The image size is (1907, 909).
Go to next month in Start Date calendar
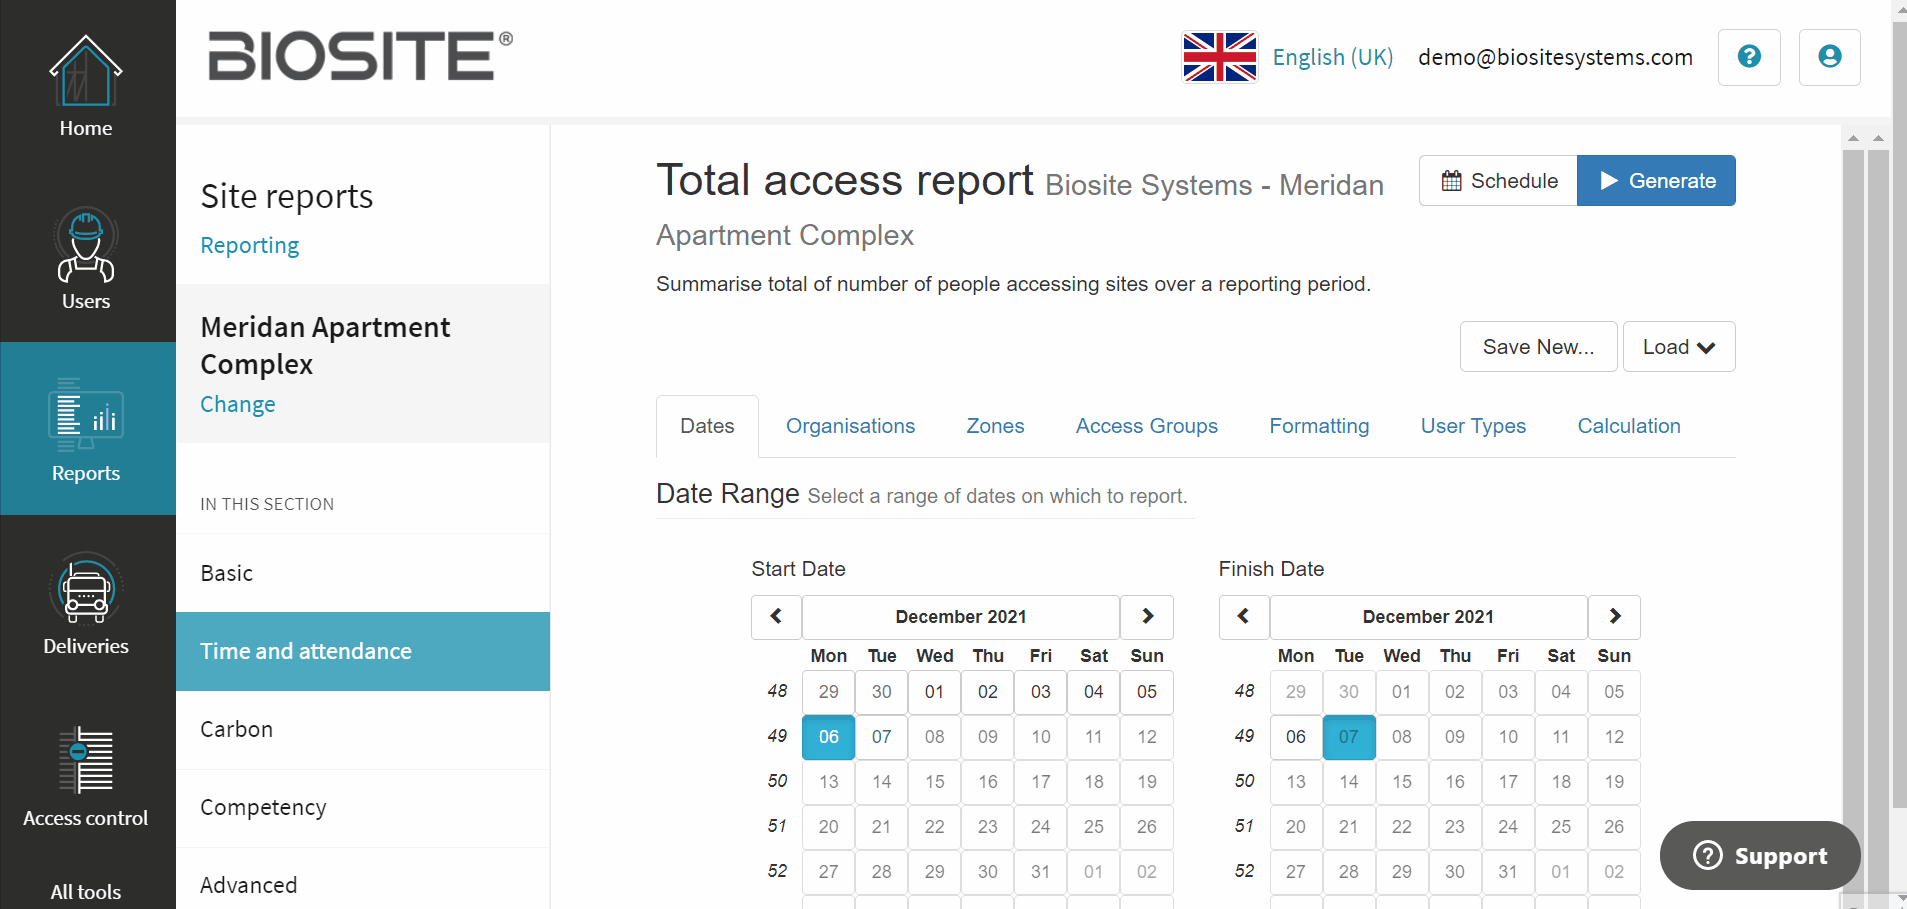tap(1147, 617)
